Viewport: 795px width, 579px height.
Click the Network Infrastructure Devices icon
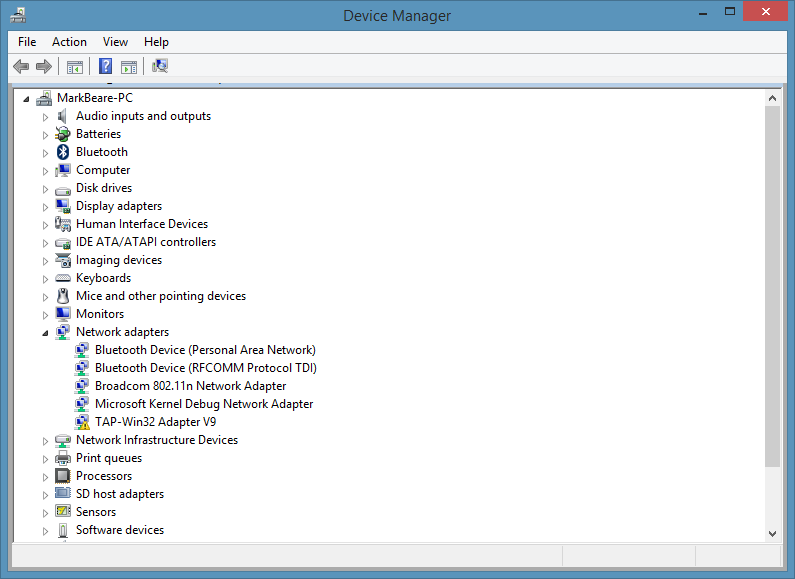tap(63, 441)
